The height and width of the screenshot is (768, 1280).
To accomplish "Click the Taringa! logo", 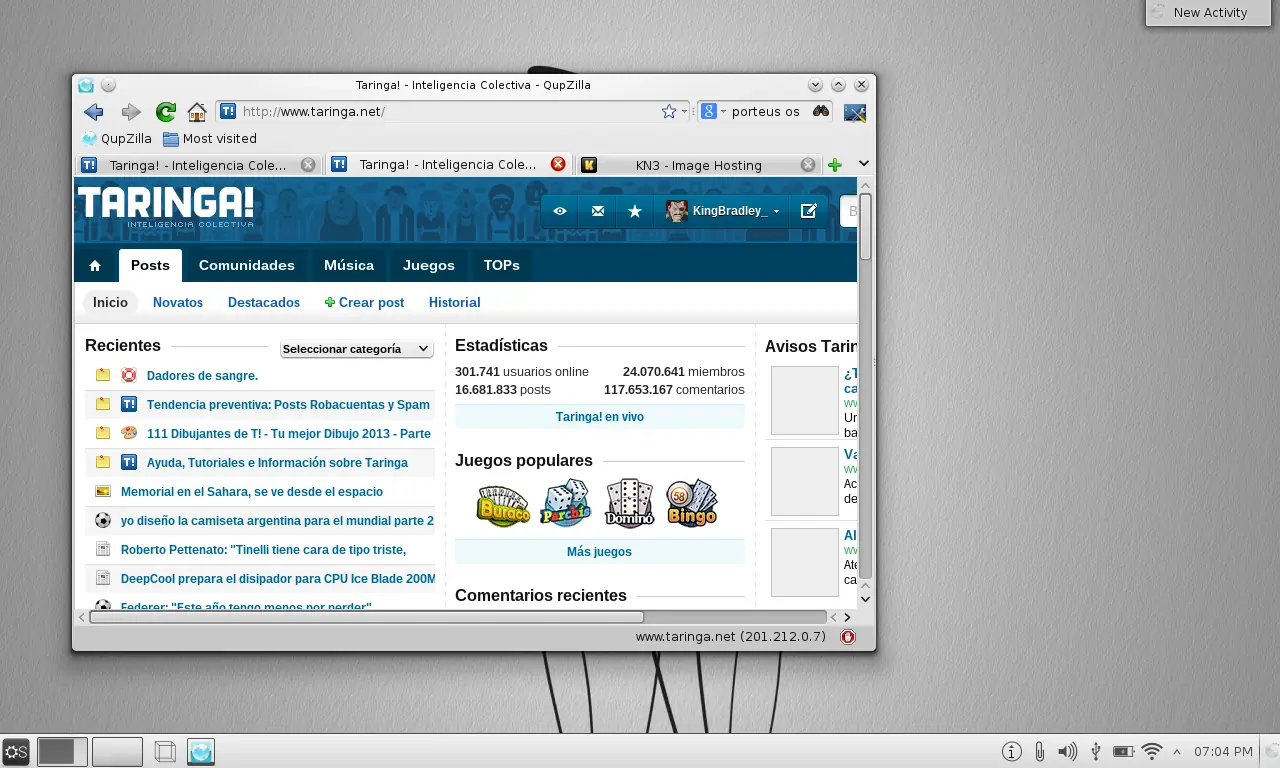I will pos(166,206).
